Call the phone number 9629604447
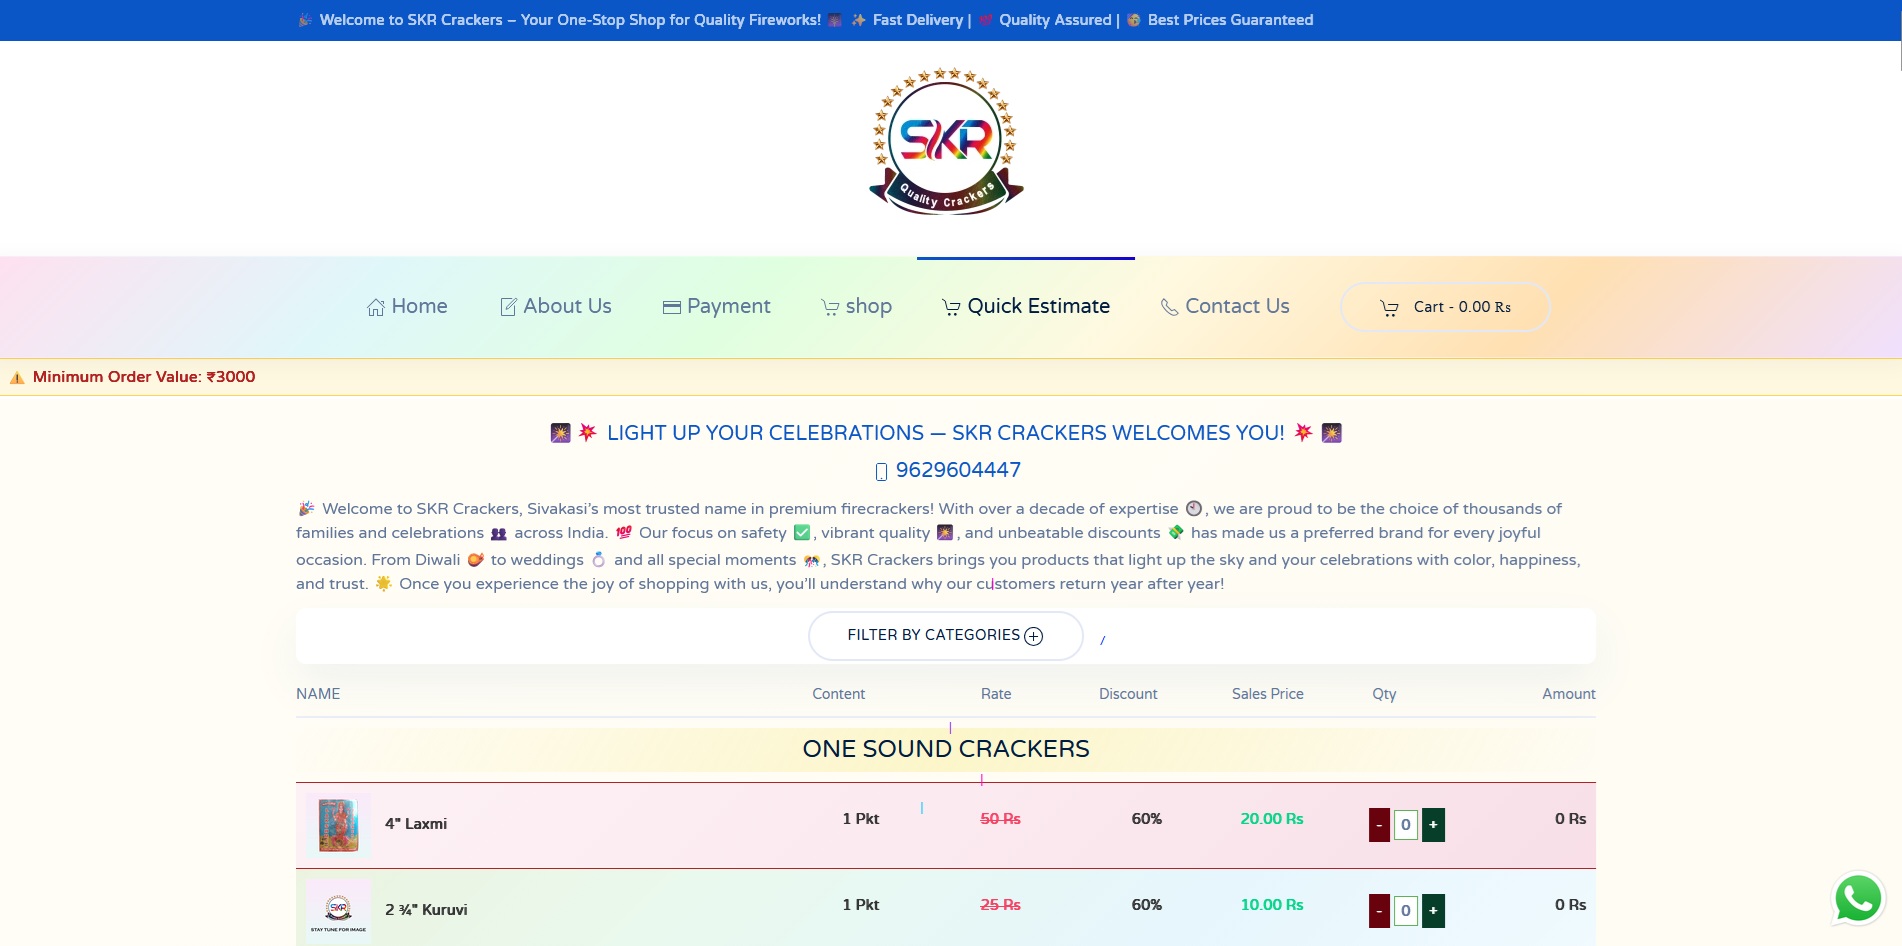 (x=958, y=470)
